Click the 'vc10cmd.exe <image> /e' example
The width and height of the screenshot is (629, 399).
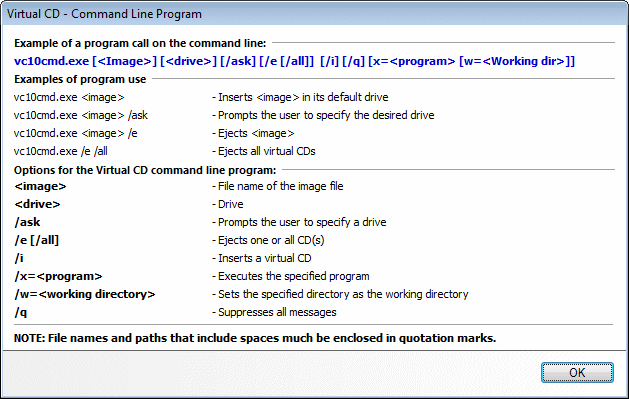pyautogui.click(x=75, y=134)
